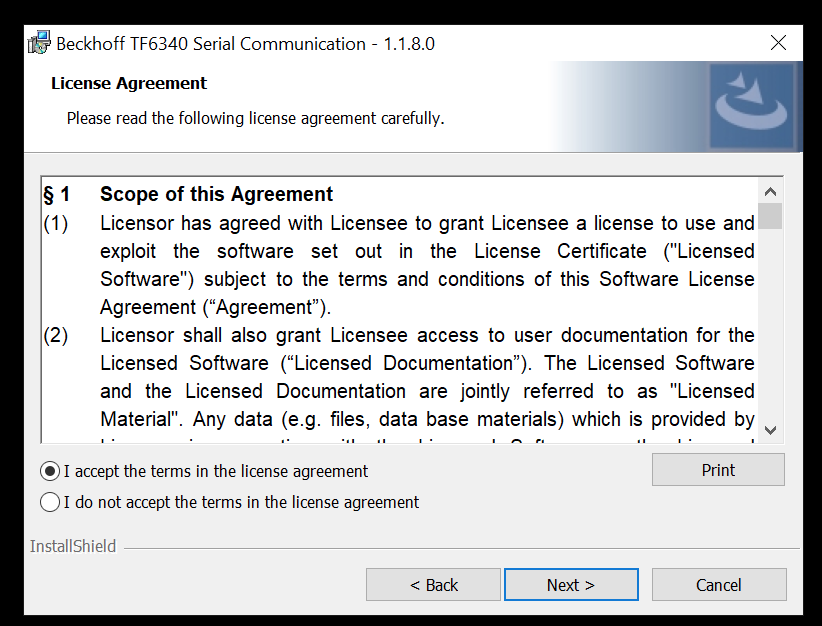Click the window title "Beckhoff TF6340 Serial Communication"

tap(211, 44)
